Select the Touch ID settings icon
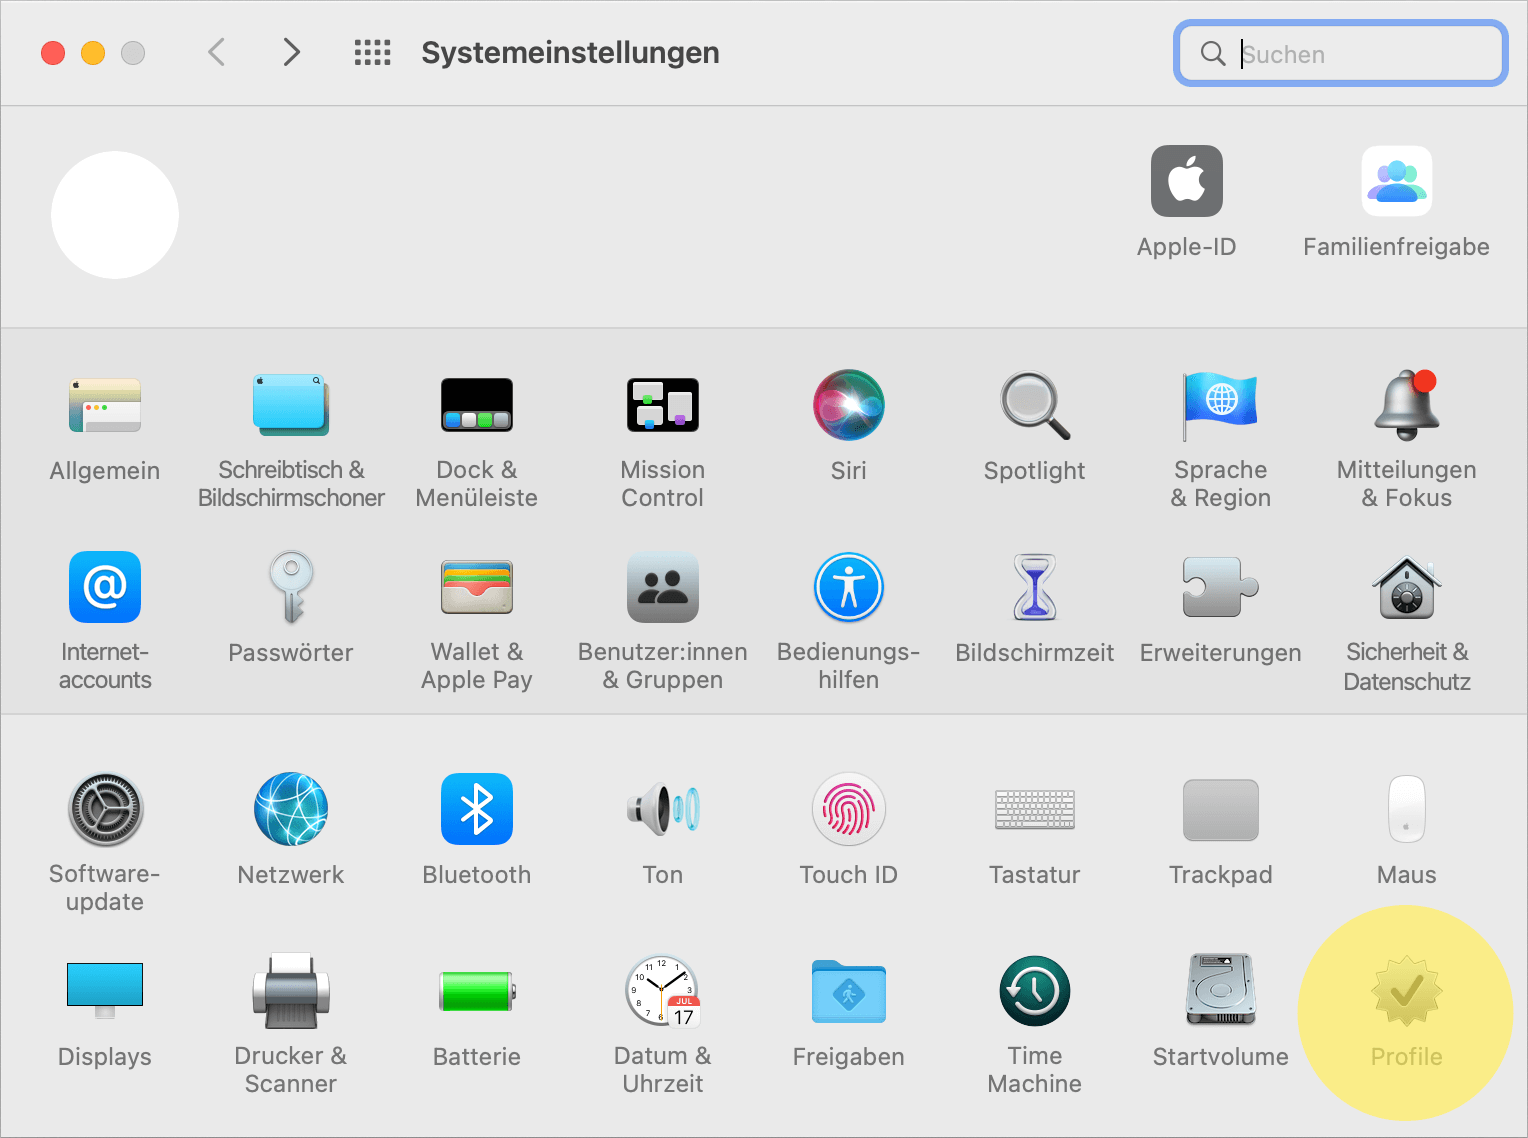The image size is (1528, 1138). coord(848,809)
